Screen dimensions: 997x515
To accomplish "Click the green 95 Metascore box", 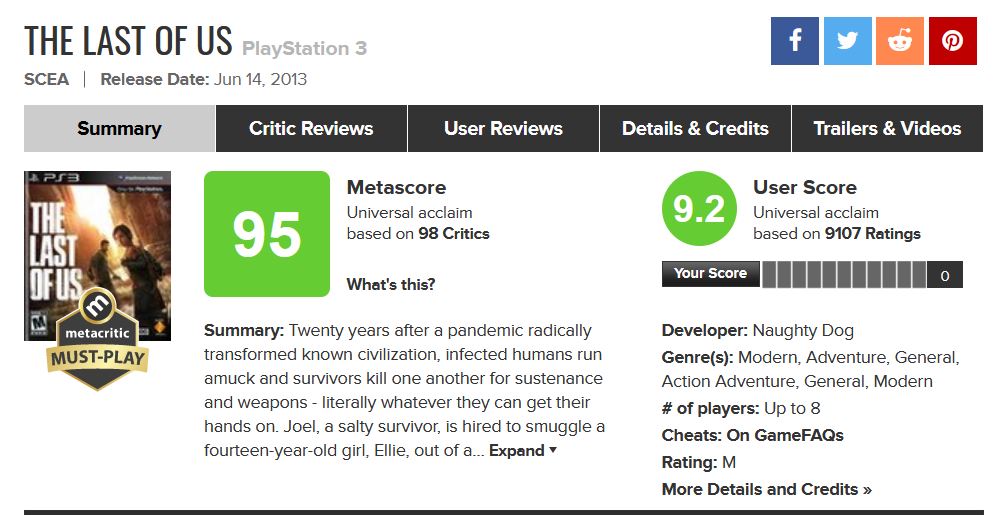I will tap(267, 234).
